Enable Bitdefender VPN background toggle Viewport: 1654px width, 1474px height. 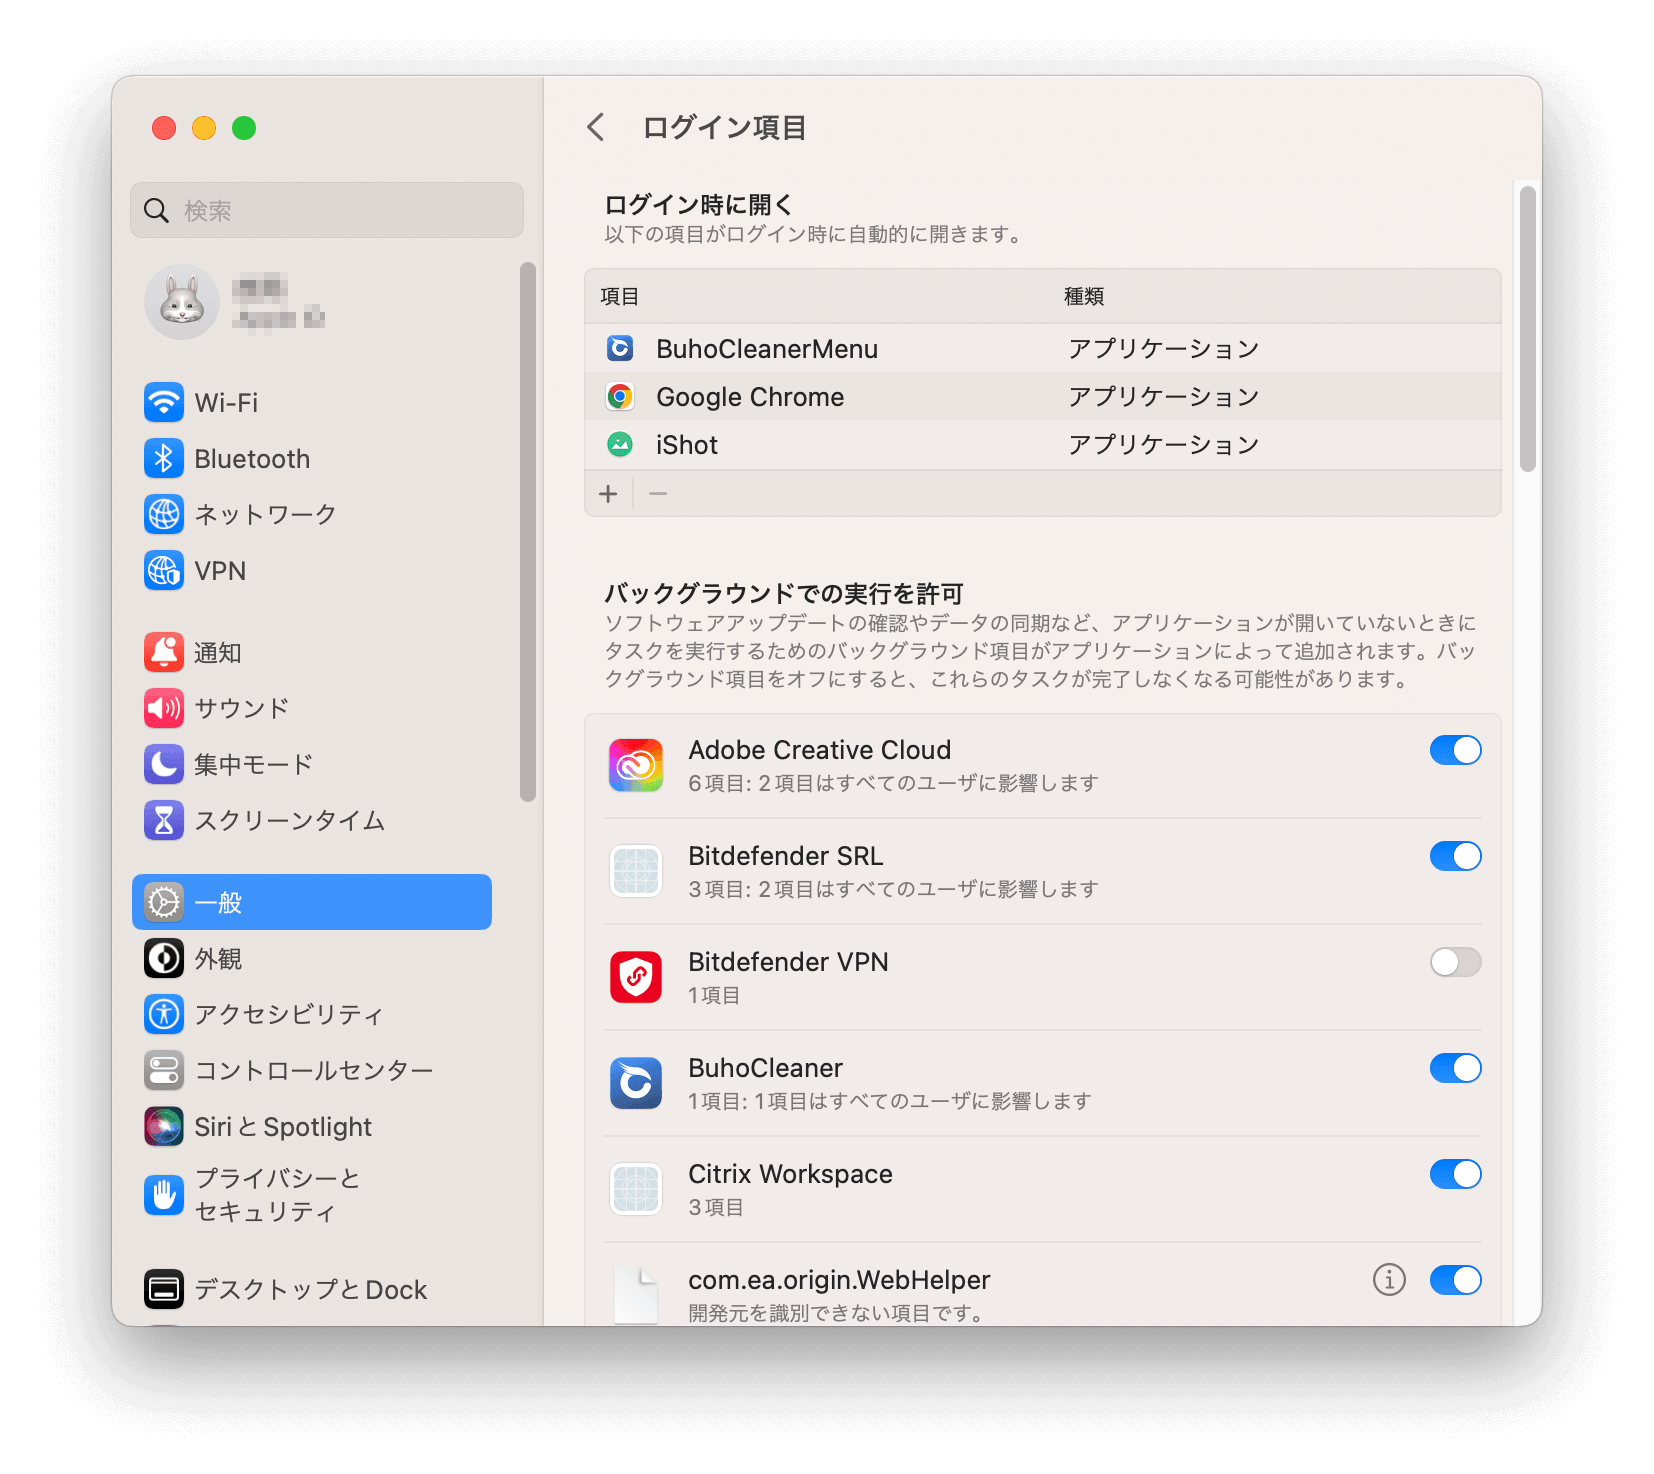click(x=1455, y=962)
